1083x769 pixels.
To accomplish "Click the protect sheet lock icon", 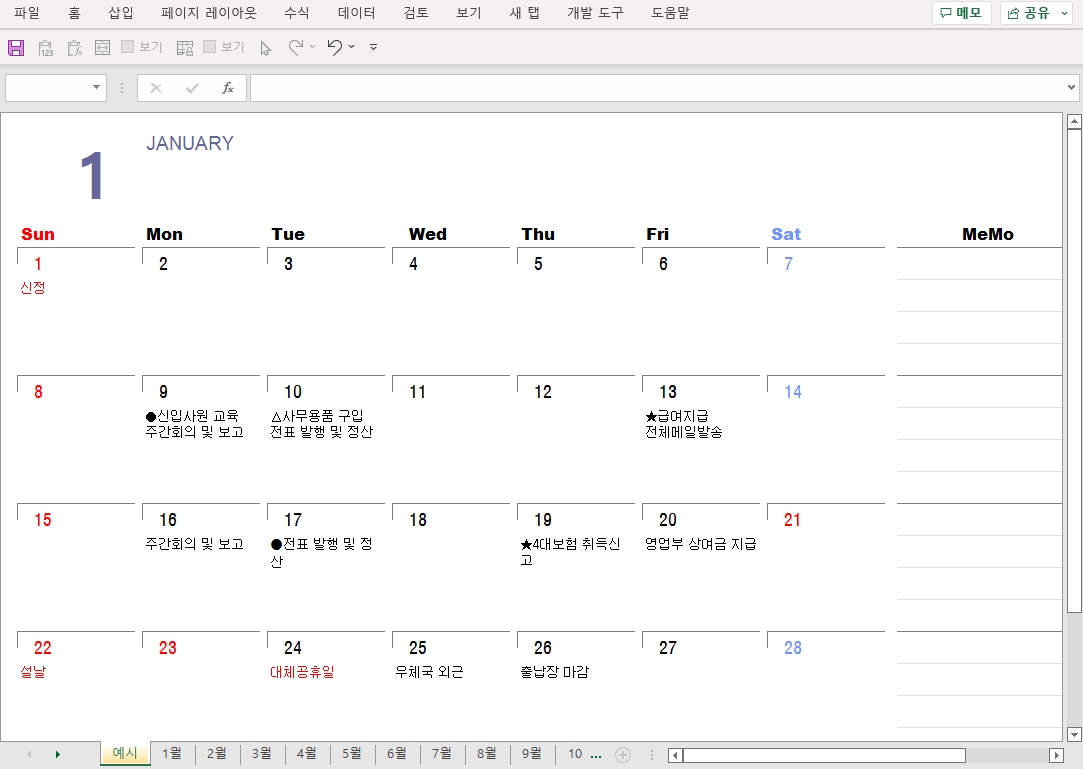I will point(184,48).
